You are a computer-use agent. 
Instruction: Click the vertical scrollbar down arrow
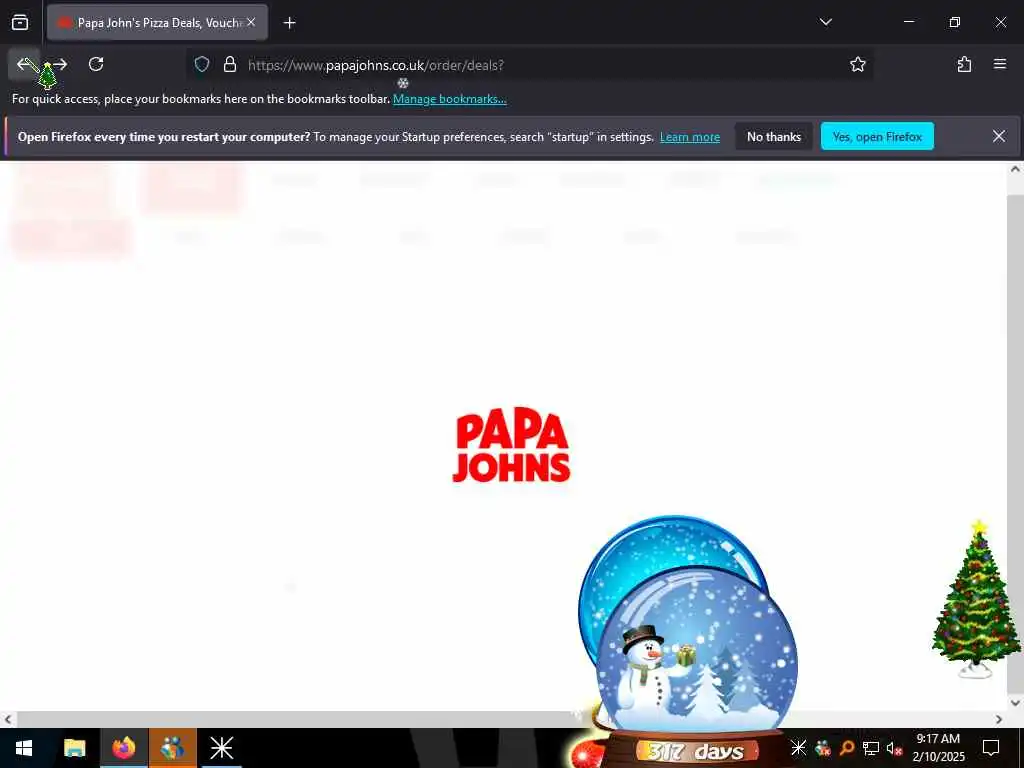(1015, 703)
